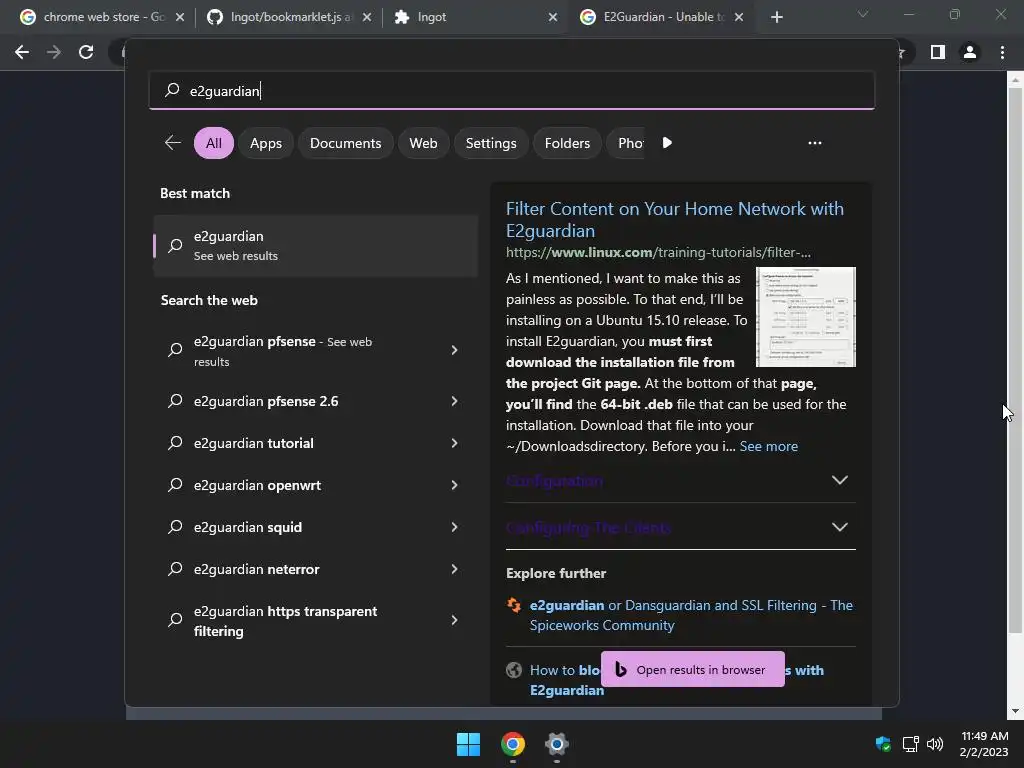Viewport: 1024px width, 768px height.
Task: Click the search box containing e2guardian
Action: coord(511,90)
